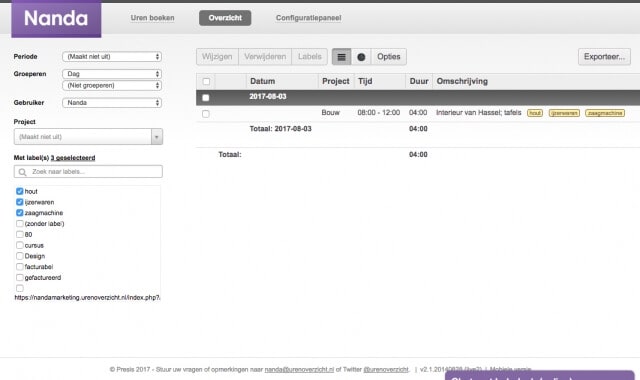640x380 pixels.
Task: Open the Dag grouping dropdown
Action: tap(112, 74)
